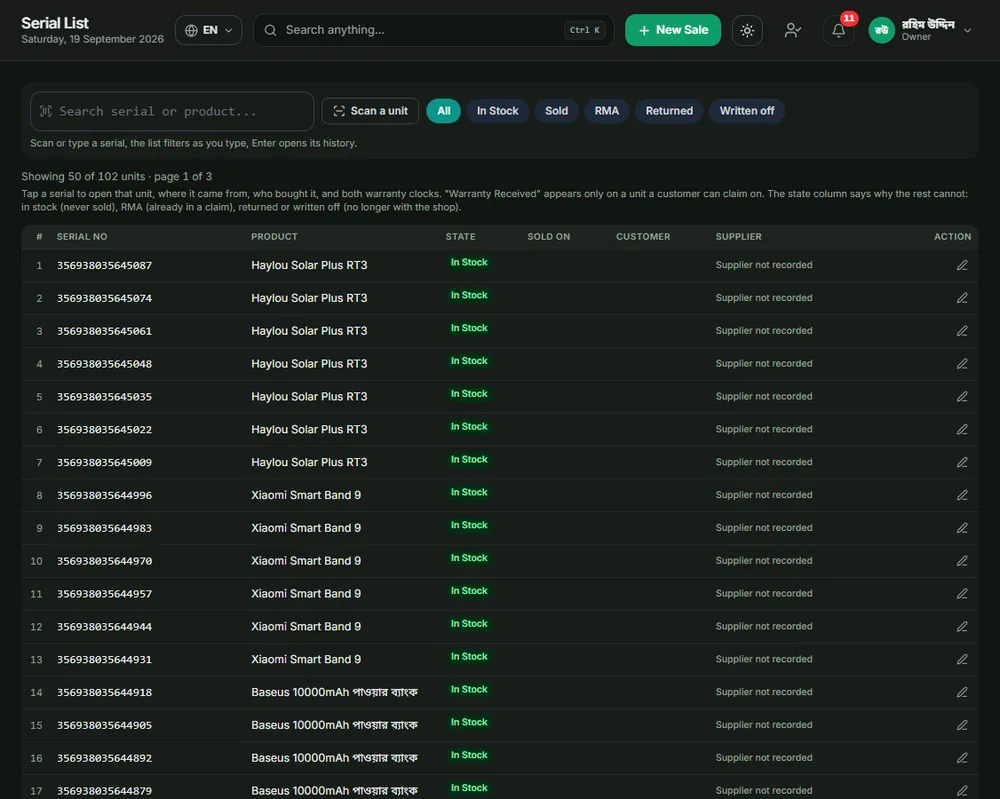The height and width of the screenshot is (799, 1000).
Task: Open the notifications bell
Action: pos(838,30)
